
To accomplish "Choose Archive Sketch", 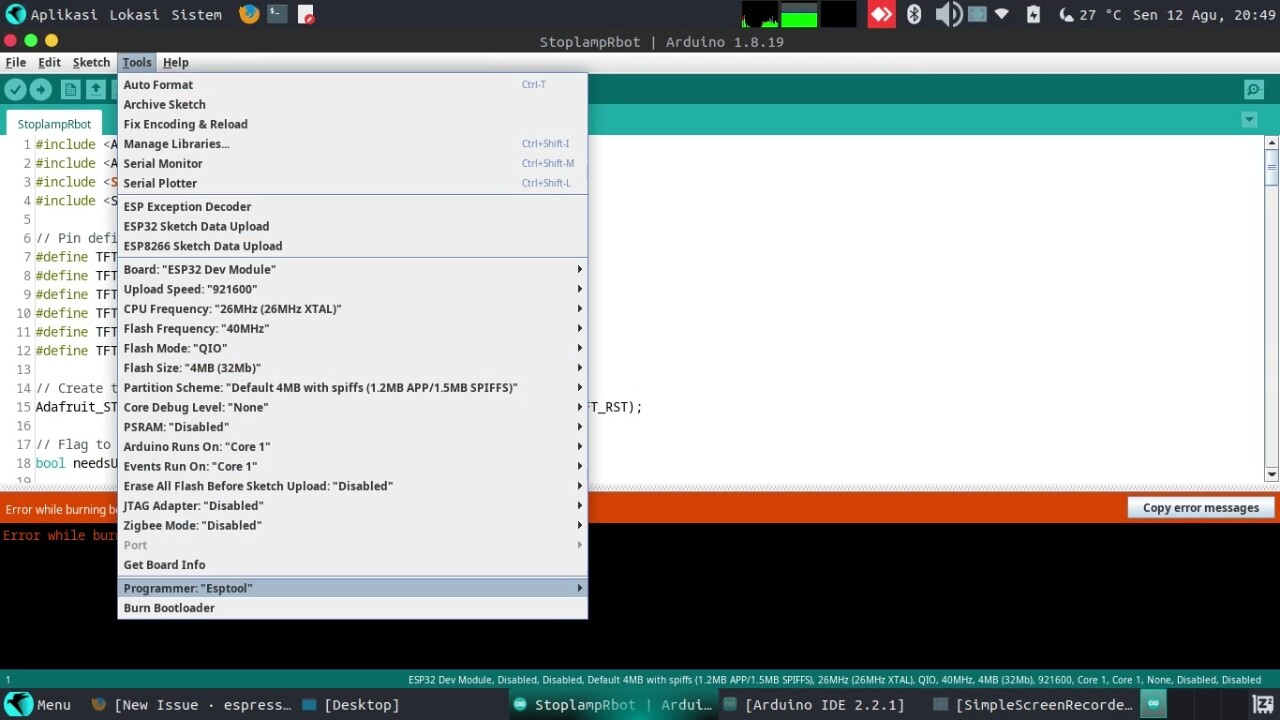I will [352, 104].
